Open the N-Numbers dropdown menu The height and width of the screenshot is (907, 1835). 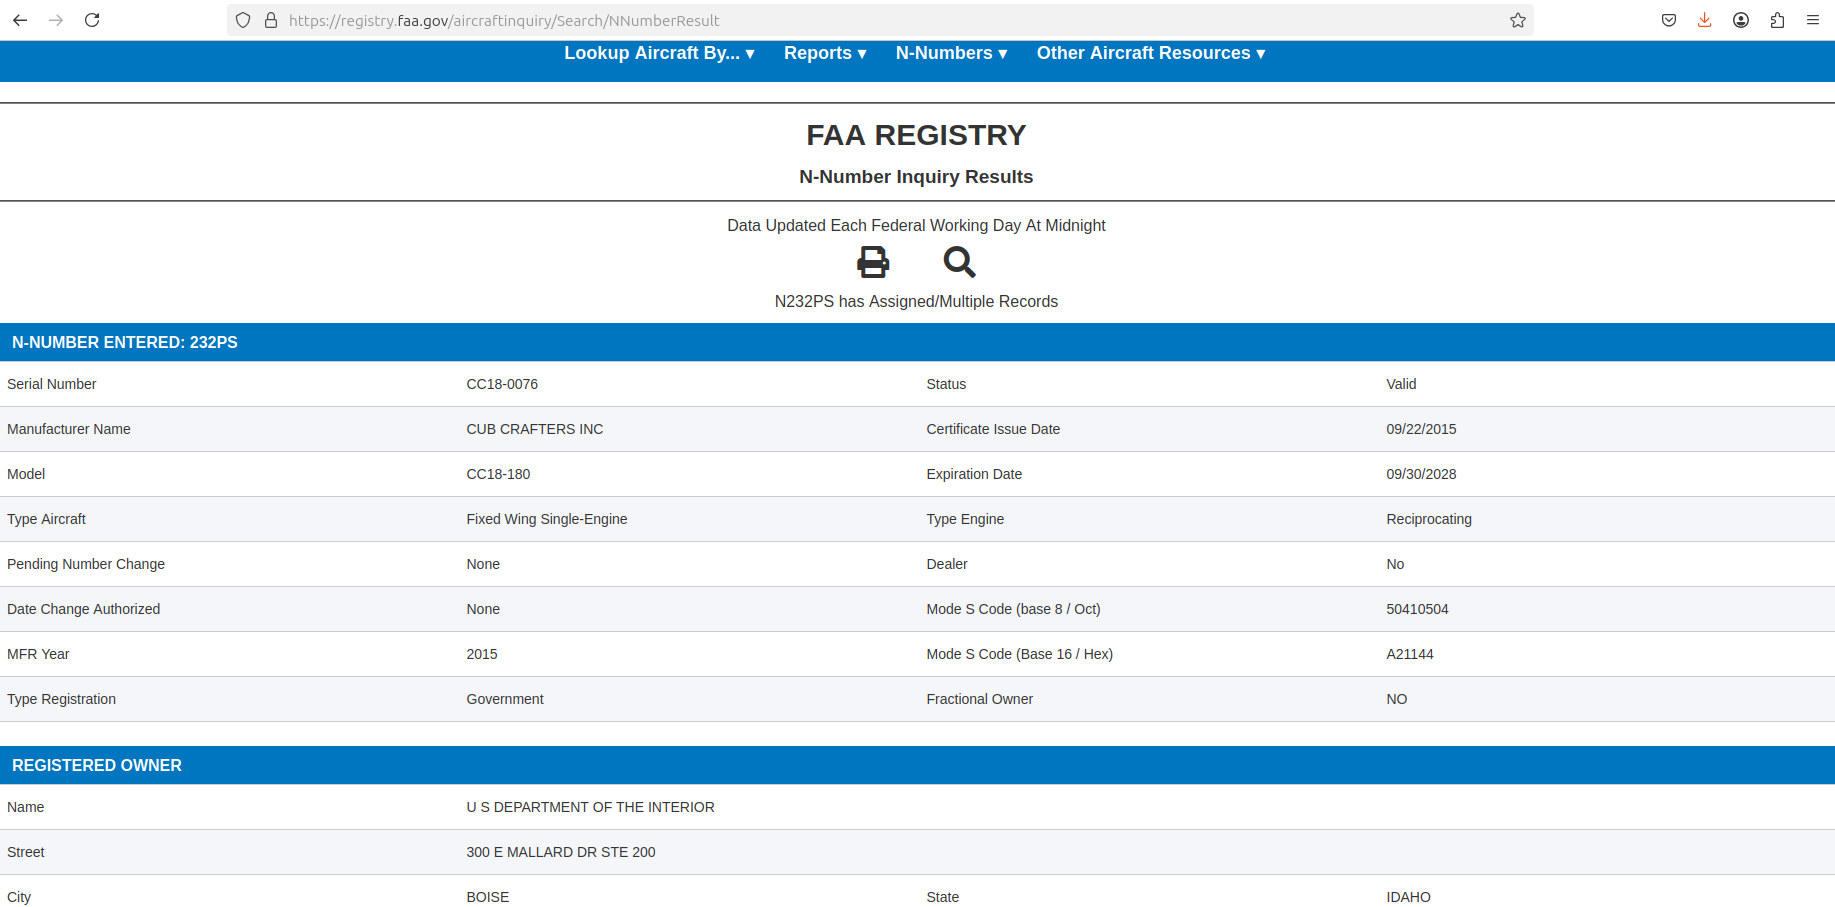[950, 53]
